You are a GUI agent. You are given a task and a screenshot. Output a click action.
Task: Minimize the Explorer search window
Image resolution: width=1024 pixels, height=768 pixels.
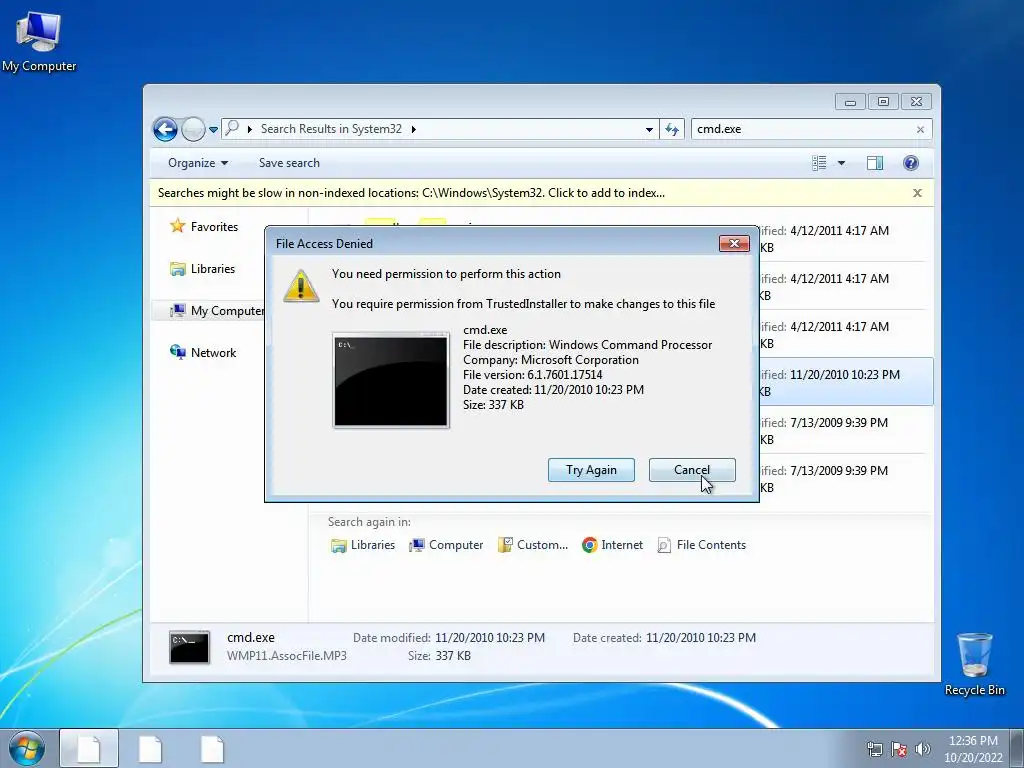[x=850, y=102]
